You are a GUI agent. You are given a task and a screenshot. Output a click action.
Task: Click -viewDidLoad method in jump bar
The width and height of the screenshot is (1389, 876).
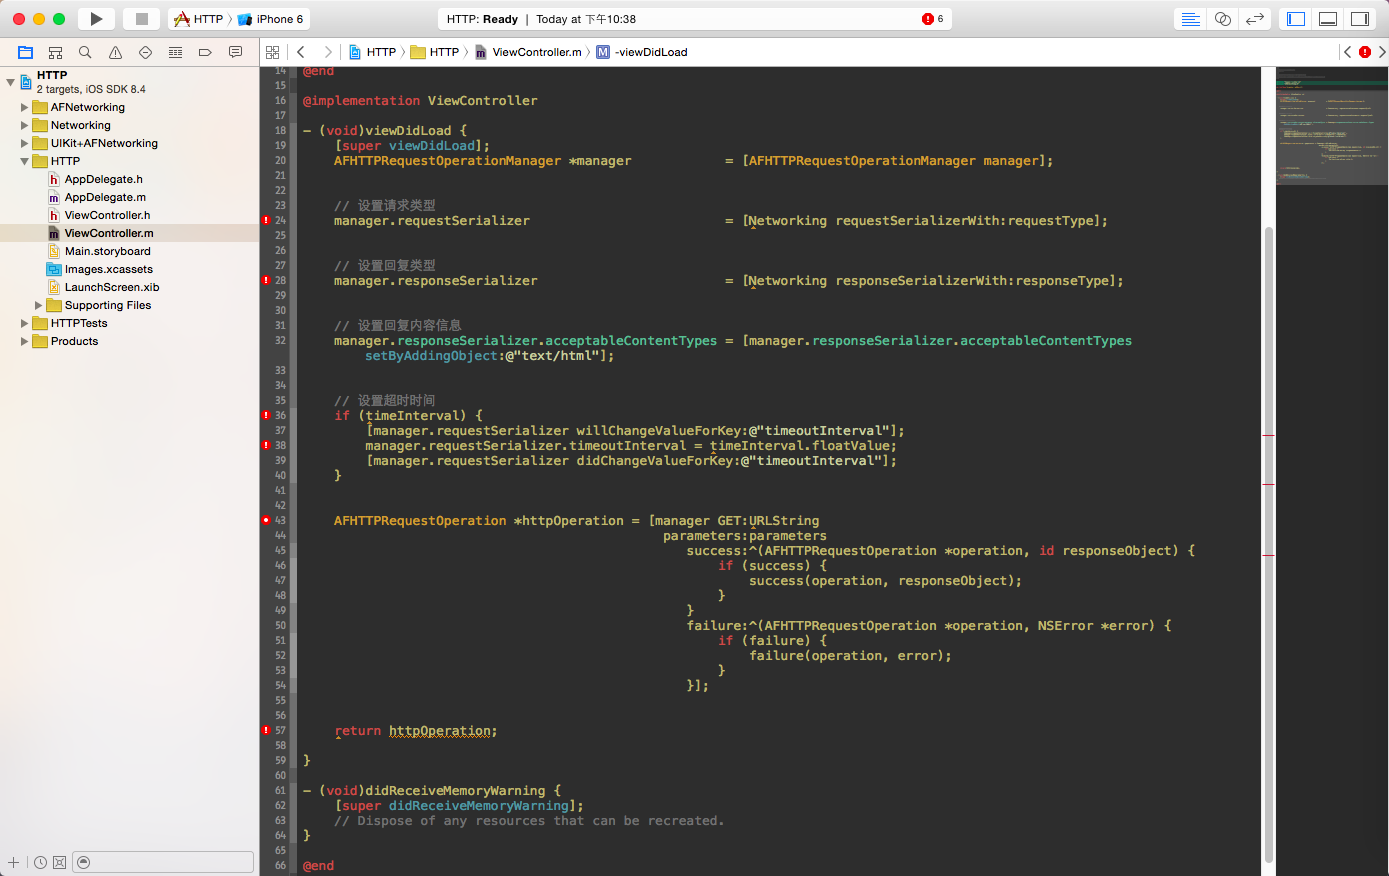tap(642, 52)
